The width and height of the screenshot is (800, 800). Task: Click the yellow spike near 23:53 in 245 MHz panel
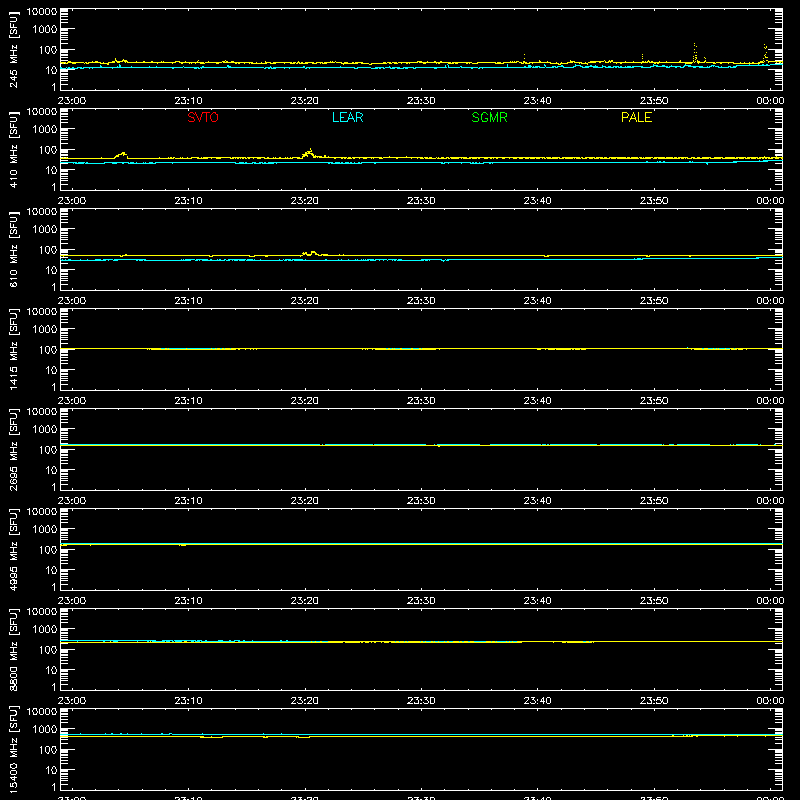[695, 53]
